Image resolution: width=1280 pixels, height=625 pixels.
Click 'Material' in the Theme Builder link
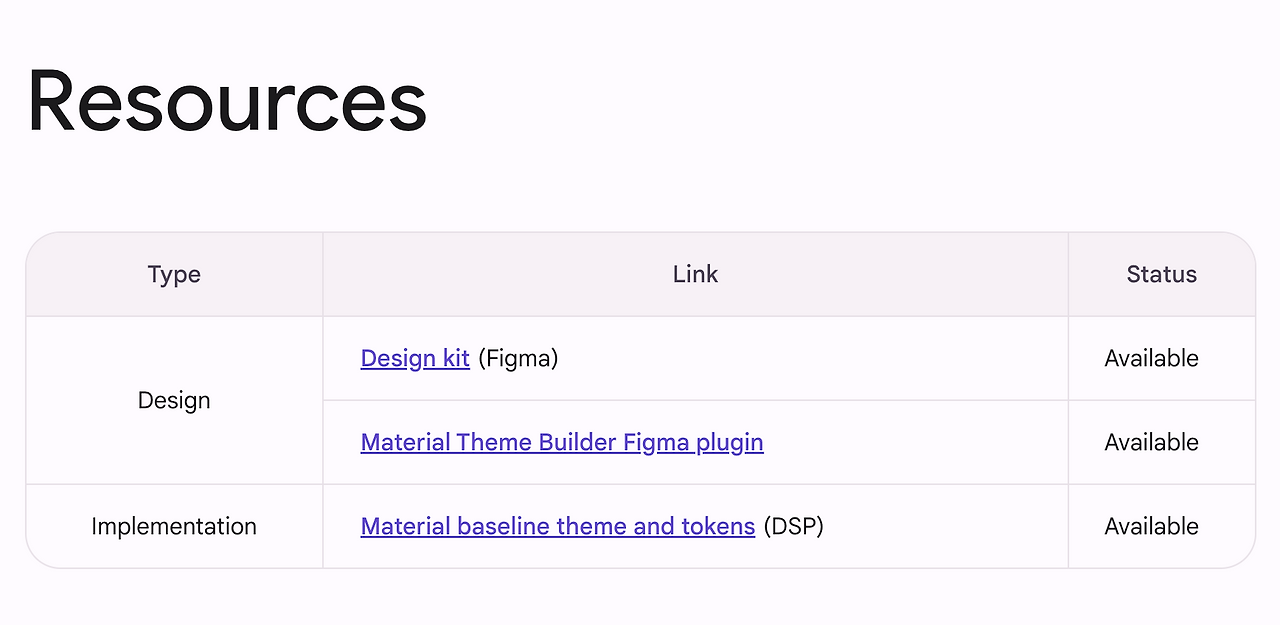coord(405,442)
